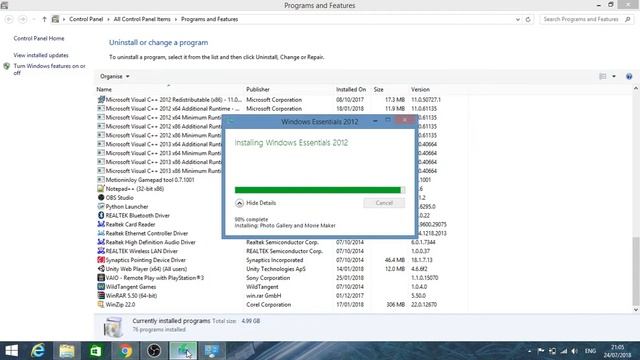Click the list vertical scrollbar thumb

(x=636, y=271)
